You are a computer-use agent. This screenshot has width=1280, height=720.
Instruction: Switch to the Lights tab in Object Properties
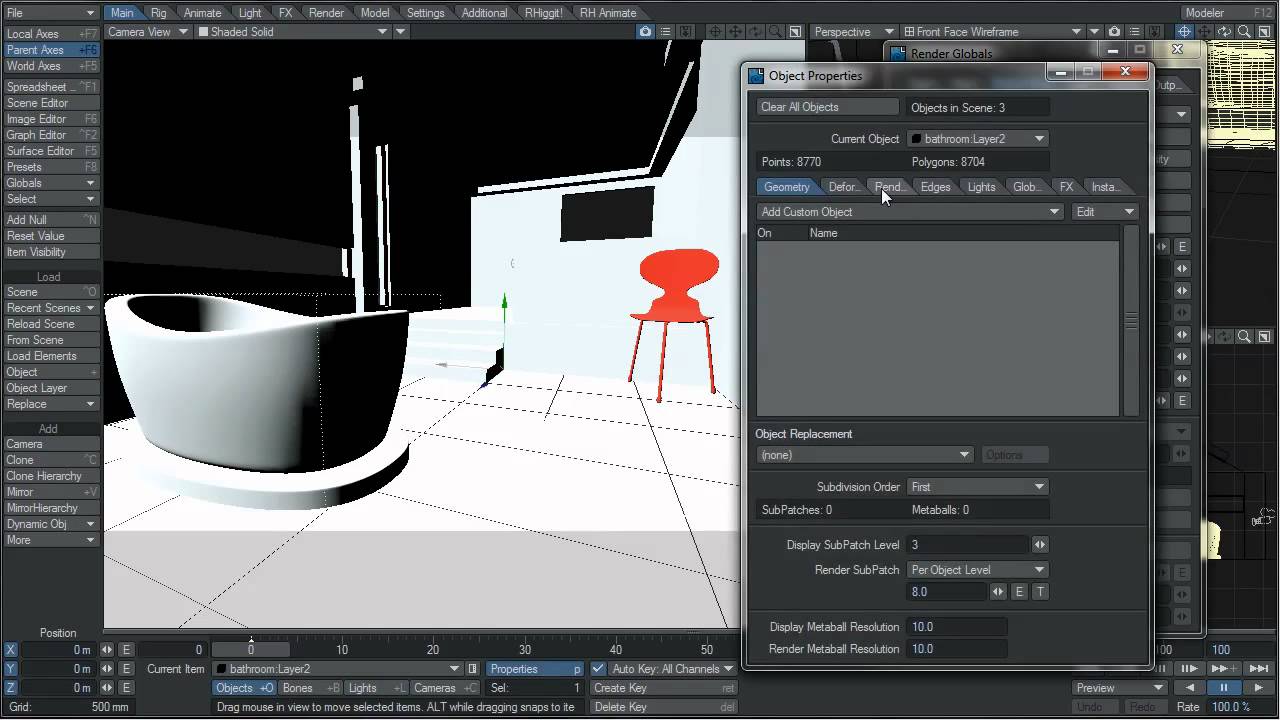point(981,187)
